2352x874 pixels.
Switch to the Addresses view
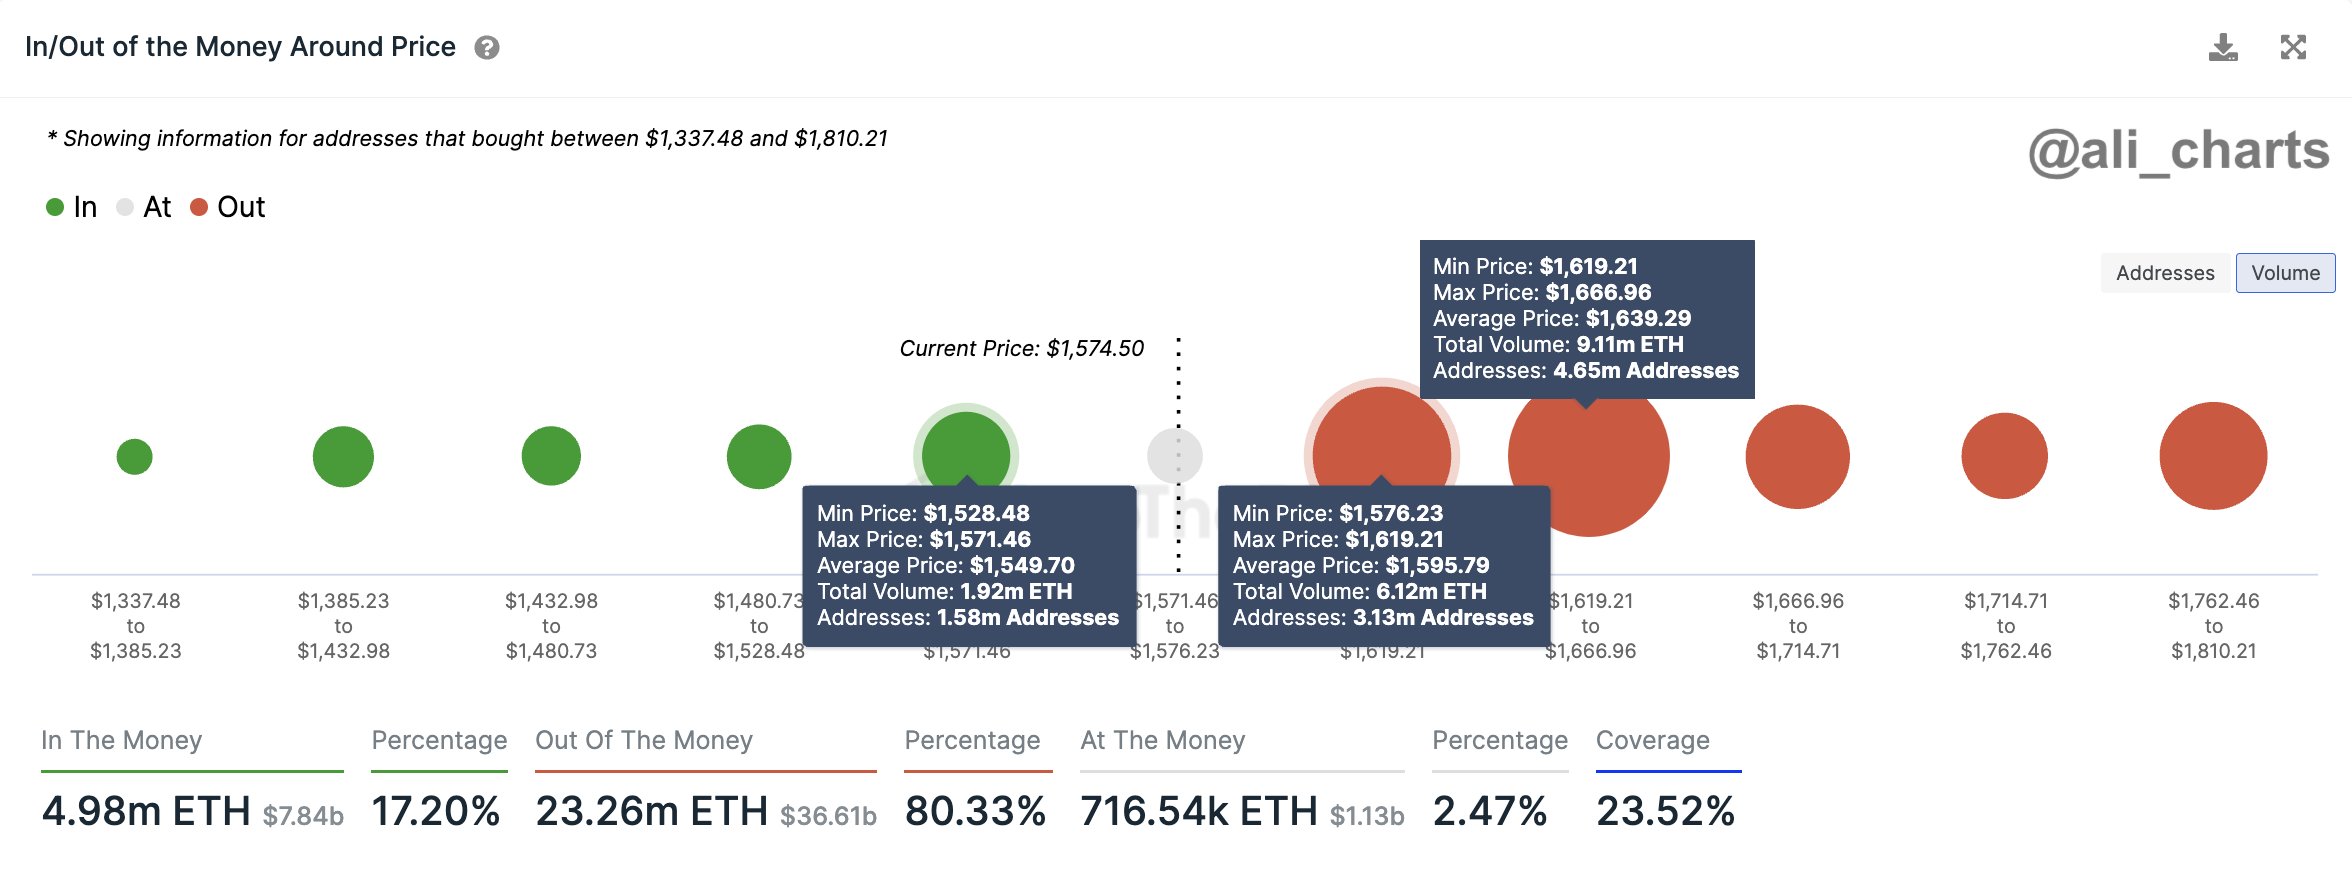coord(2165,272)
